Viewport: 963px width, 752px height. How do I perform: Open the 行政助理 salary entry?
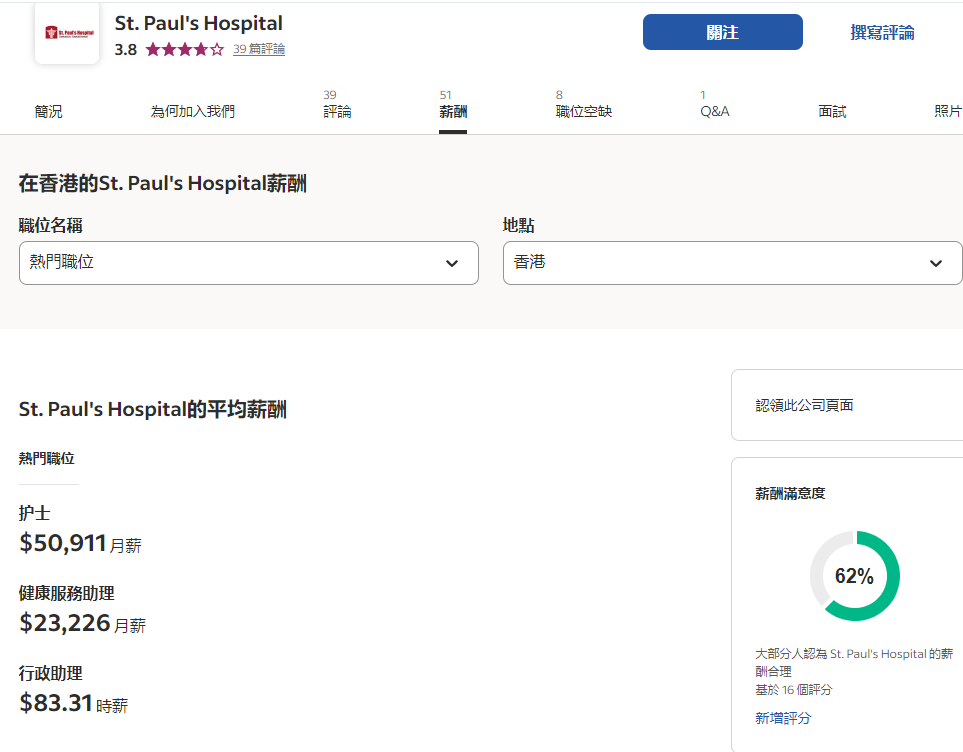pyautogui.click(x=50, y=673)
